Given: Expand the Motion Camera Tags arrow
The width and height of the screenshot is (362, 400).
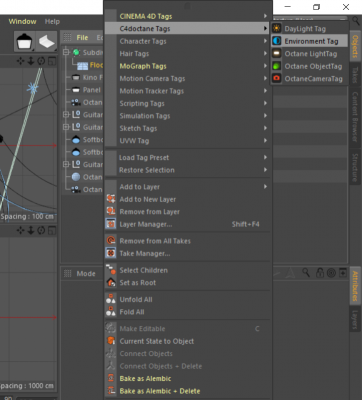Looking at the screenshot, I should pos(265,78).
